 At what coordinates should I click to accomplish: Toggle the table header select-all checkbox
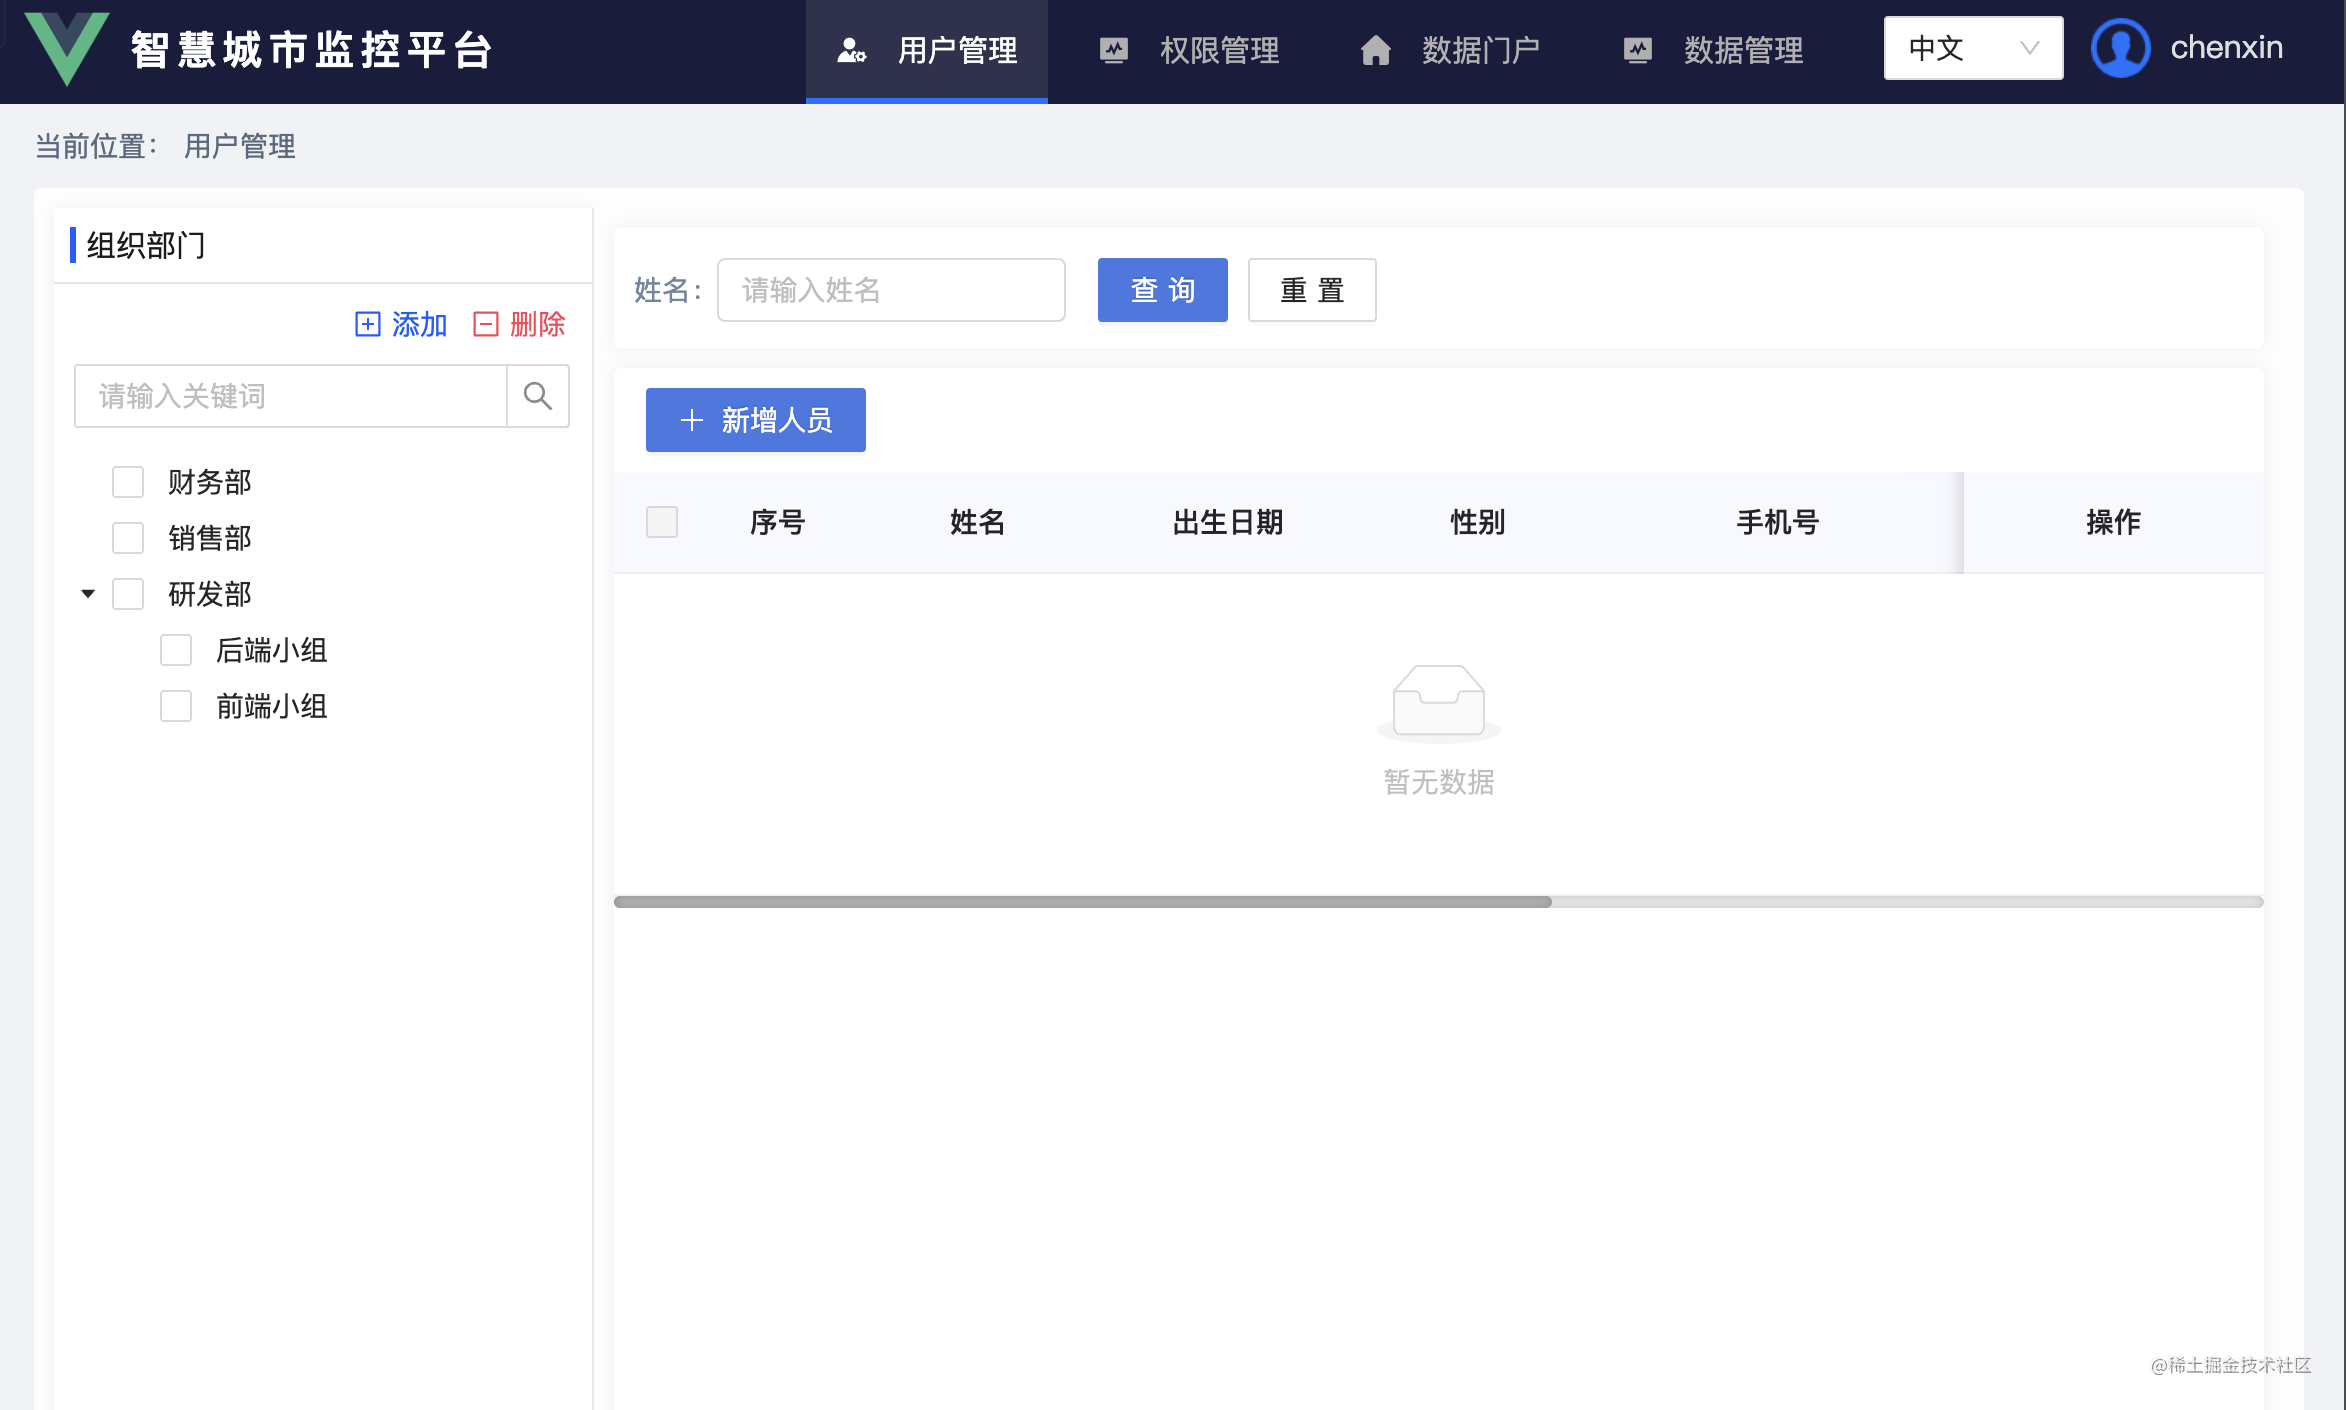click(x=662, y=522)
